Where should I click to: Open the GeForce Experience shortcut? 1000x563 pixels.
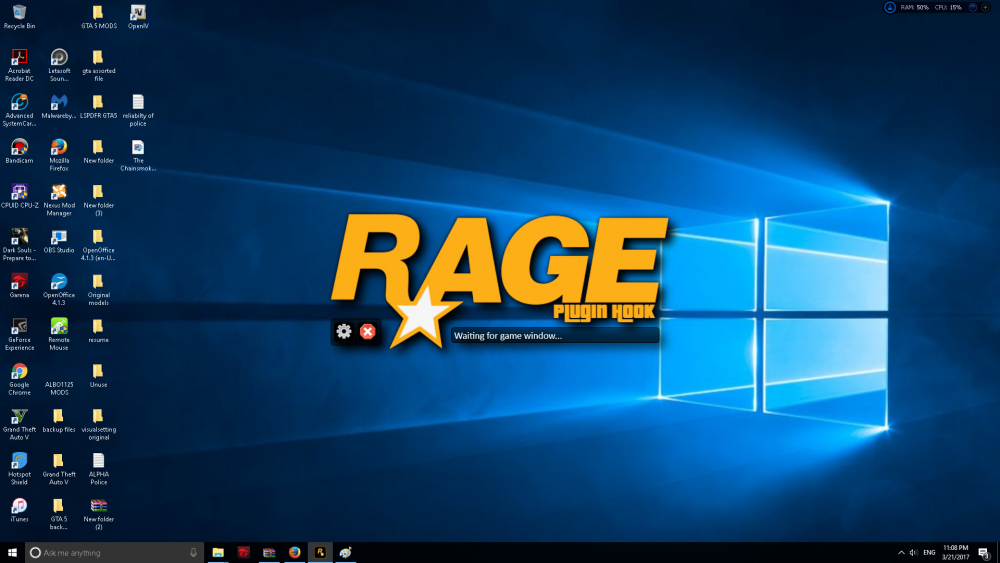click(x=19, y=327)
